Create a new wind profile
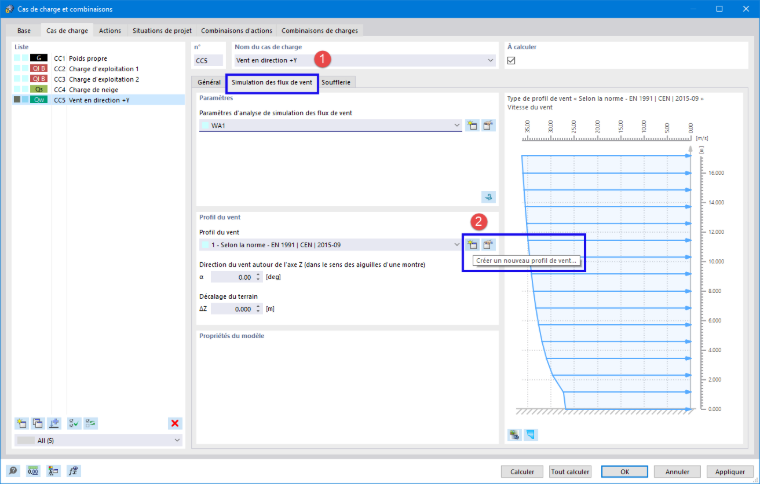Image resolution: width=760 pixels, height=484 pixels. [472, 245]
